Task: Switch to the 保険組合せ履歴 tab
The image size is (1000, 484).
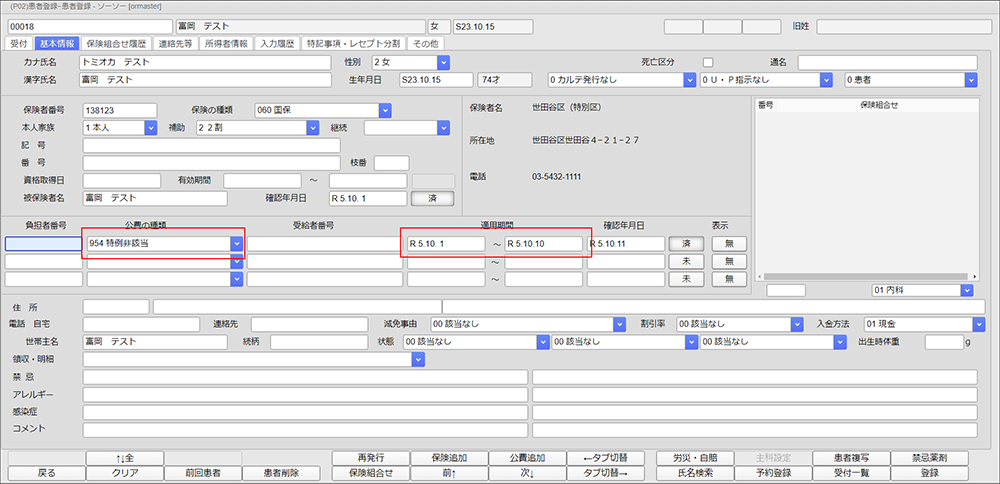Action: click(x=116, y=43)
